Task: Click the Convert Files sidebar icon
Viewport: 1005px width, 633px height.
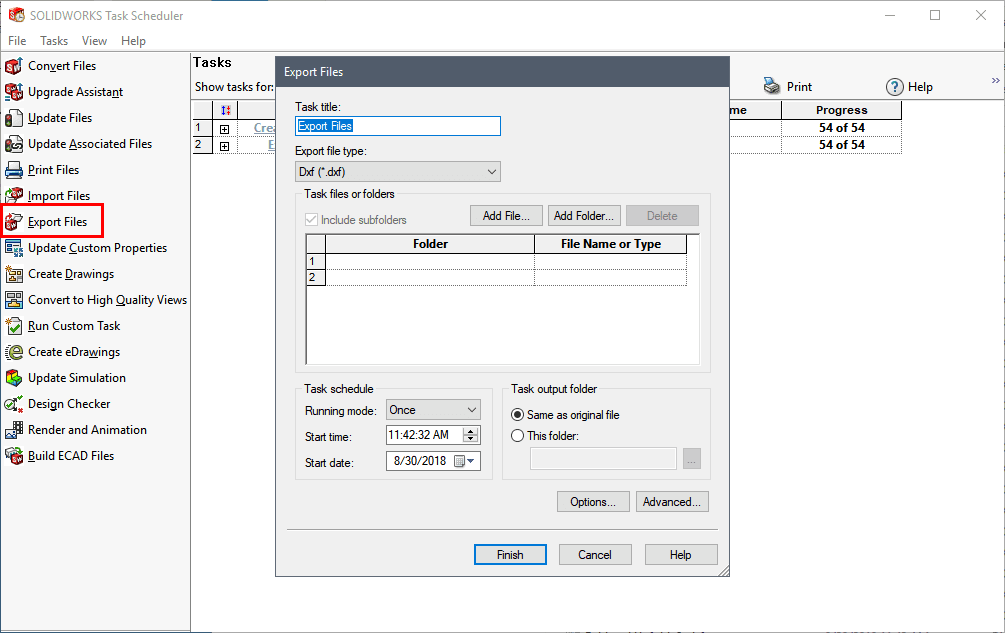Action: click(13, 66)
